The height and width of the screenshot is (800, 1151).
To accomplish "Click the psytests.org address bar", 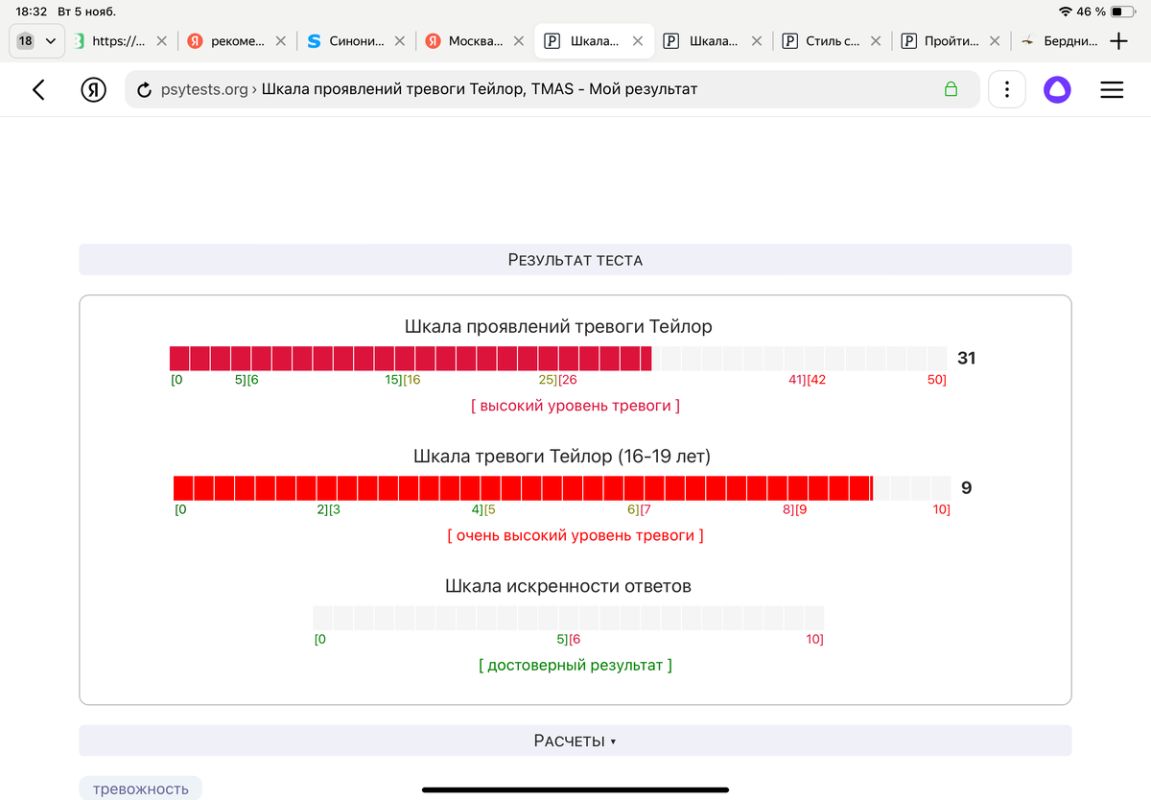I will [552, 90].
